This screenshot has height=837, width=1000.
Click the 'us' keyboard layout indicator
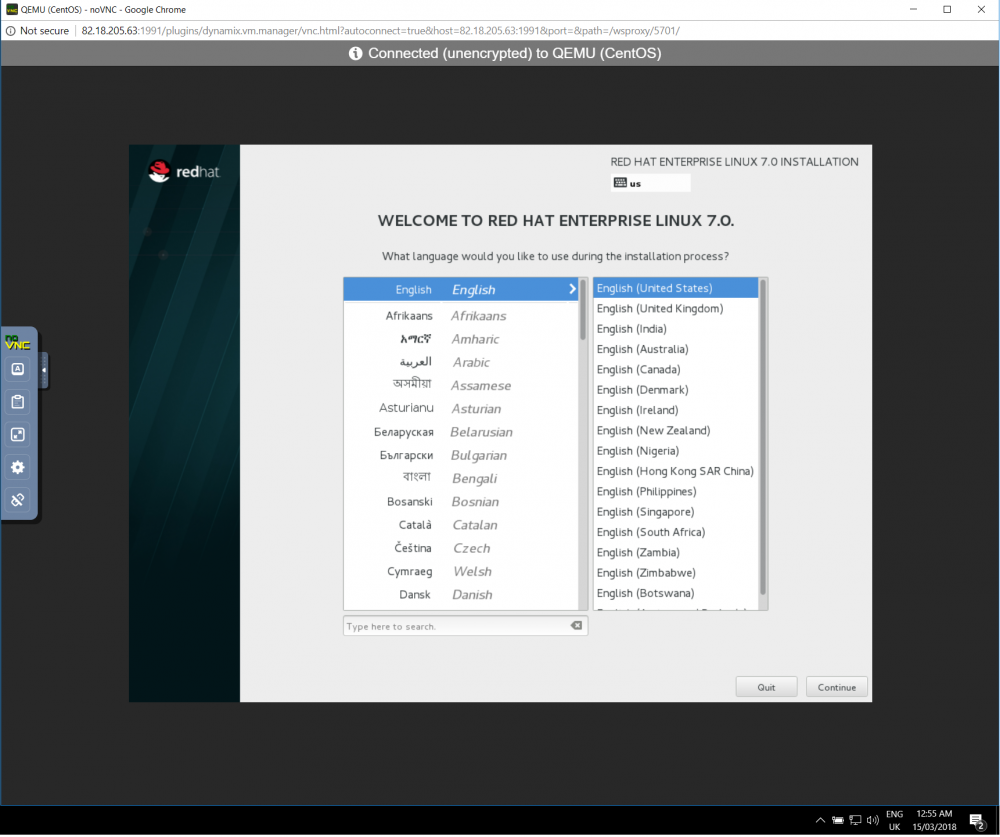pos(650,183)
